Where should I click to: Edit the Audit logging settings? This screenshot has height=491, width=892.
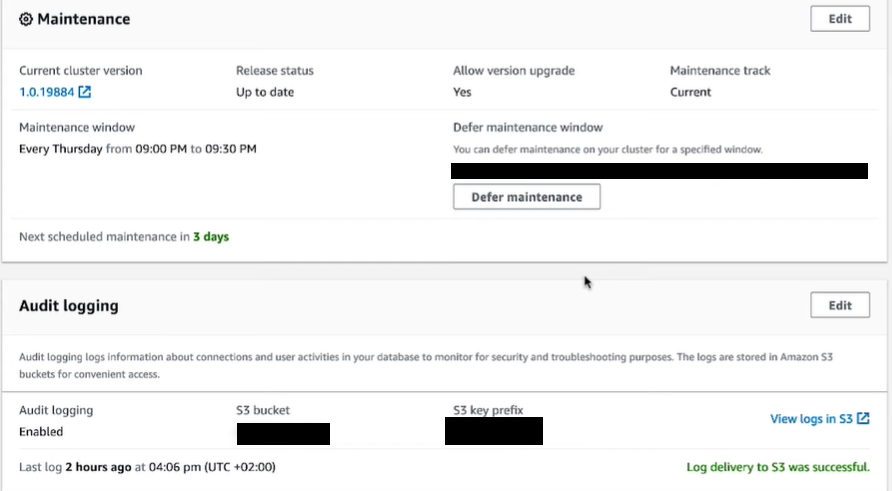coord(840,305)
